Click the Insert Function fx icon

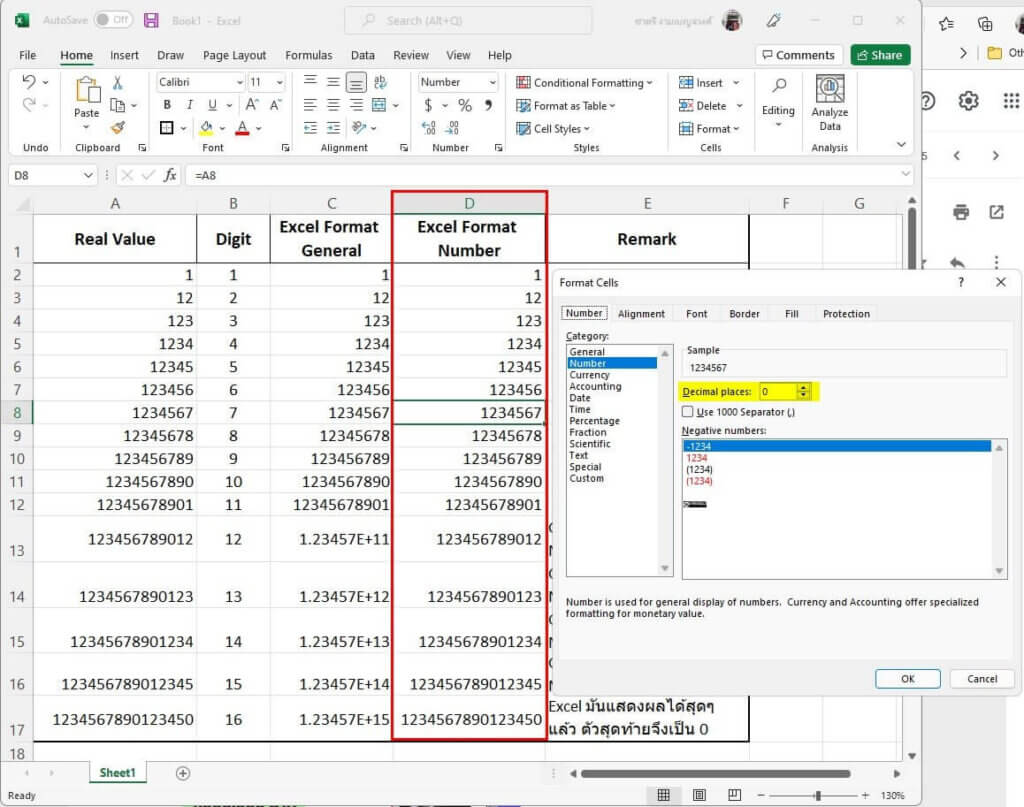pos(170,175)
